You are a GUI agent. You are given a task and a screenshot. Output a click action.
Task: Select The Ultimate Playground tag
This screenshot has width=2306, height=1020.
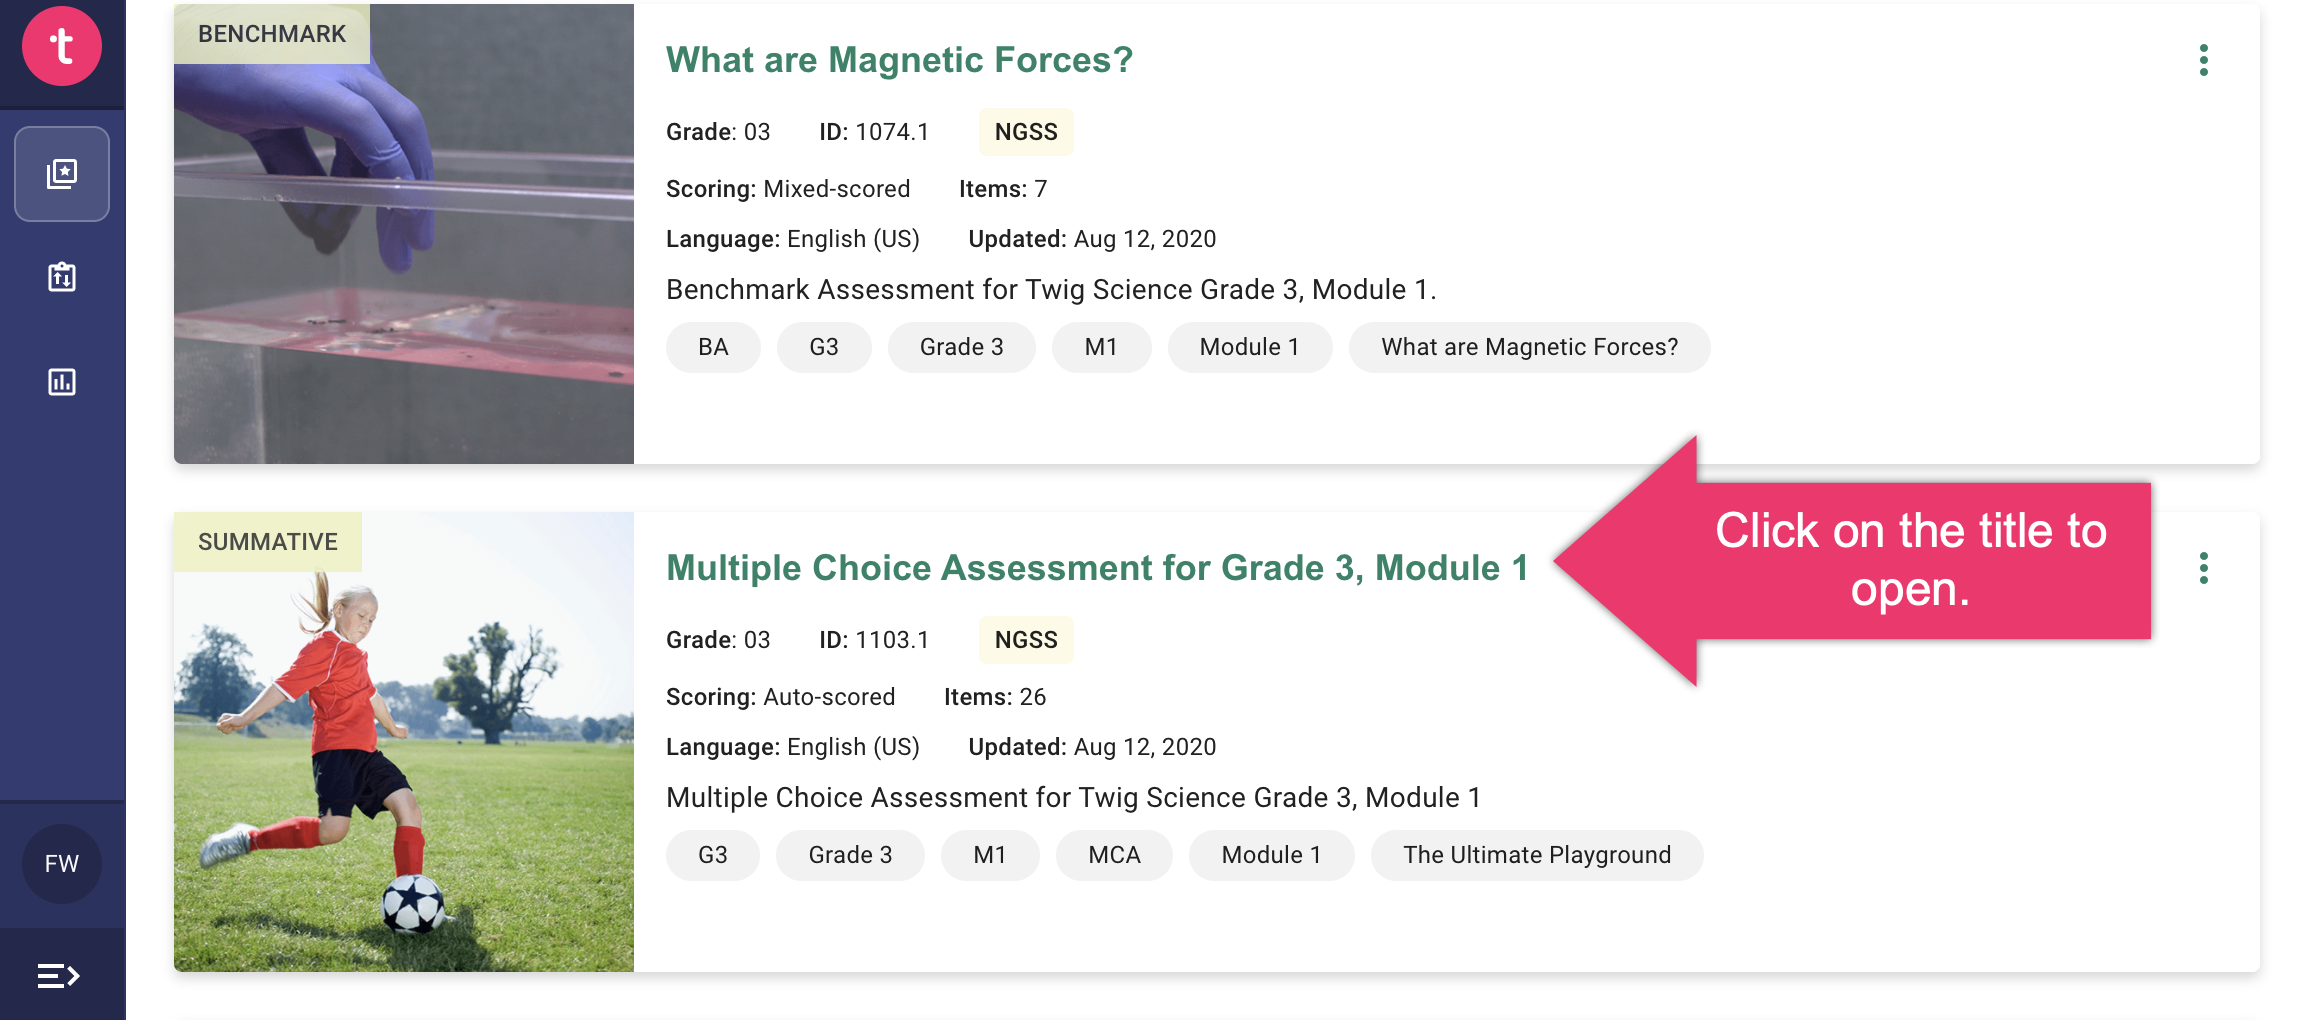point(1537,855)
